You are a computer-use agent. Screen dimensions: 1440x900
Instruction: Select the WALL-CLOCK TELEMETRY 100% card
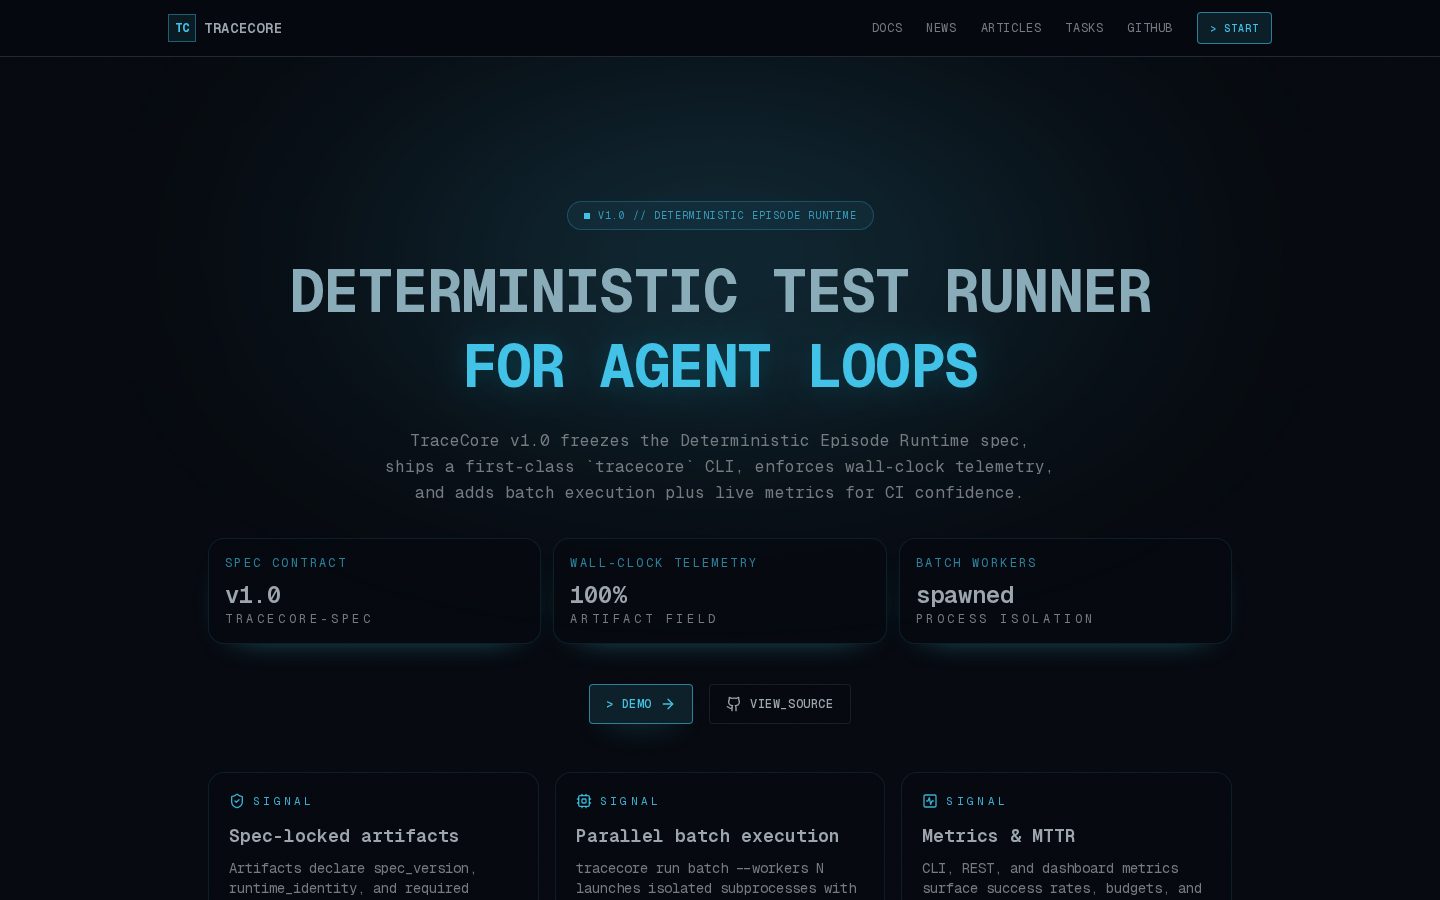pyautogui.click(x=720, y=591)
